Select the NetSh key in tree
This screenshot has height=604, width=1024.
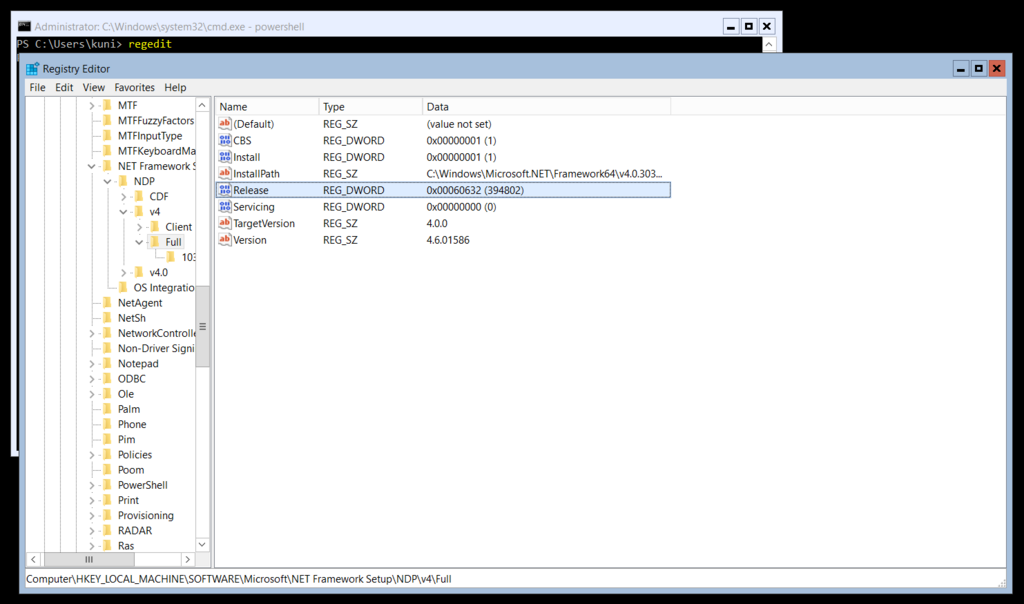[x=131, y=318]
